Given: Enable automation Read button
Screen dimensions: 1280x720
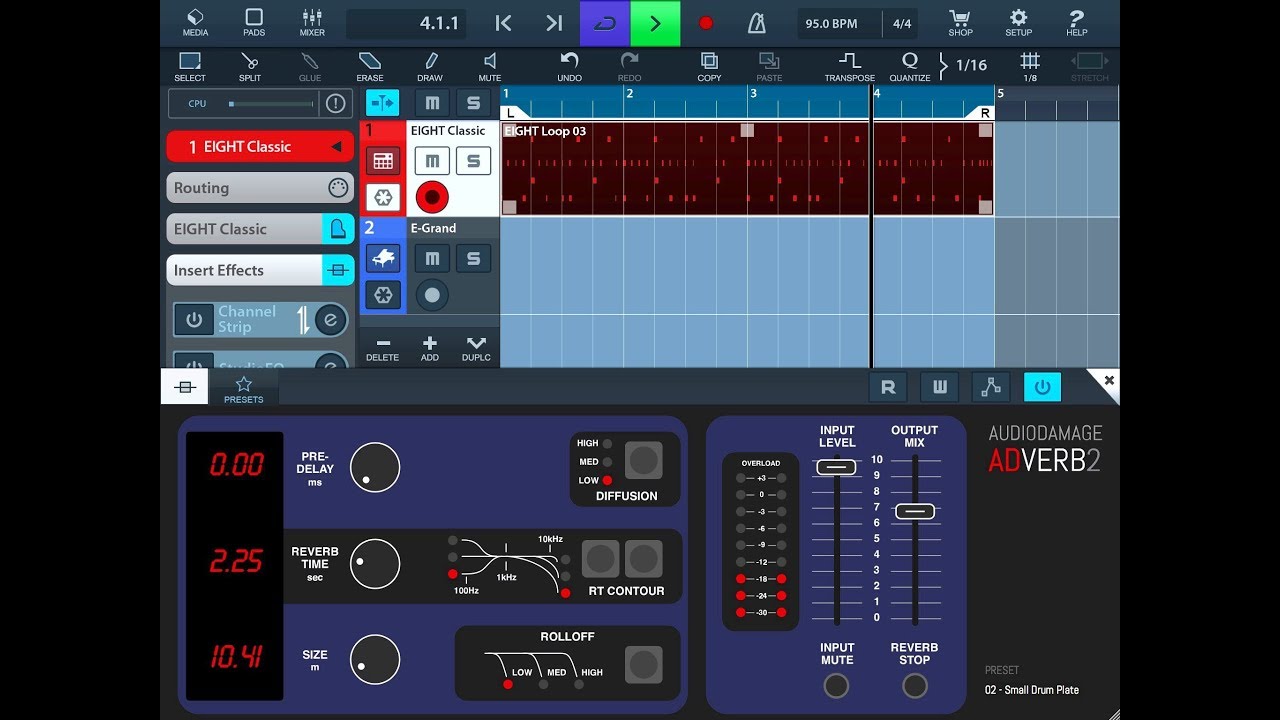Looking at the screenshot, I should click(x=888, y=387).
